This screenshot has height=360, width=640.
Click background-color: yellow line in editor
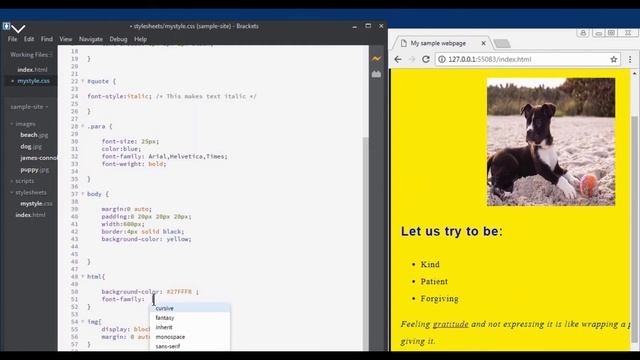click(x=146, y=239)
